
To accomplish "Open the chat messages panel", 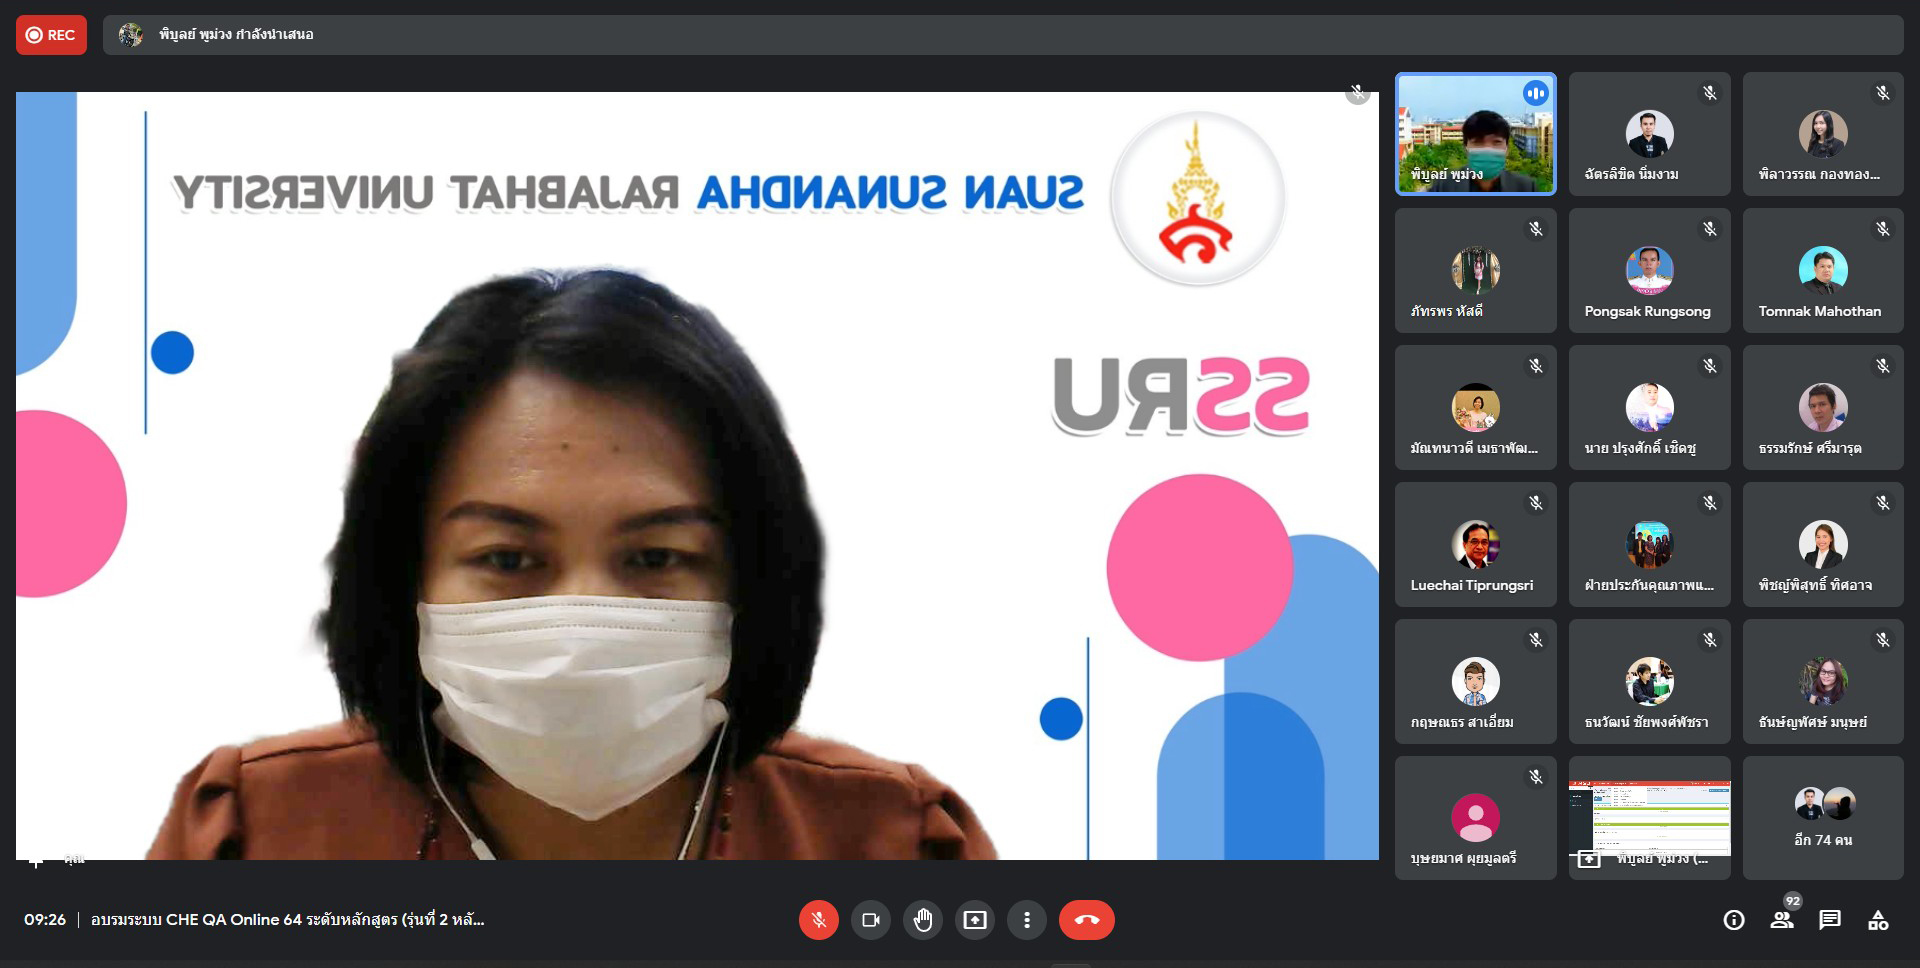I will [x=1830, y=920].
